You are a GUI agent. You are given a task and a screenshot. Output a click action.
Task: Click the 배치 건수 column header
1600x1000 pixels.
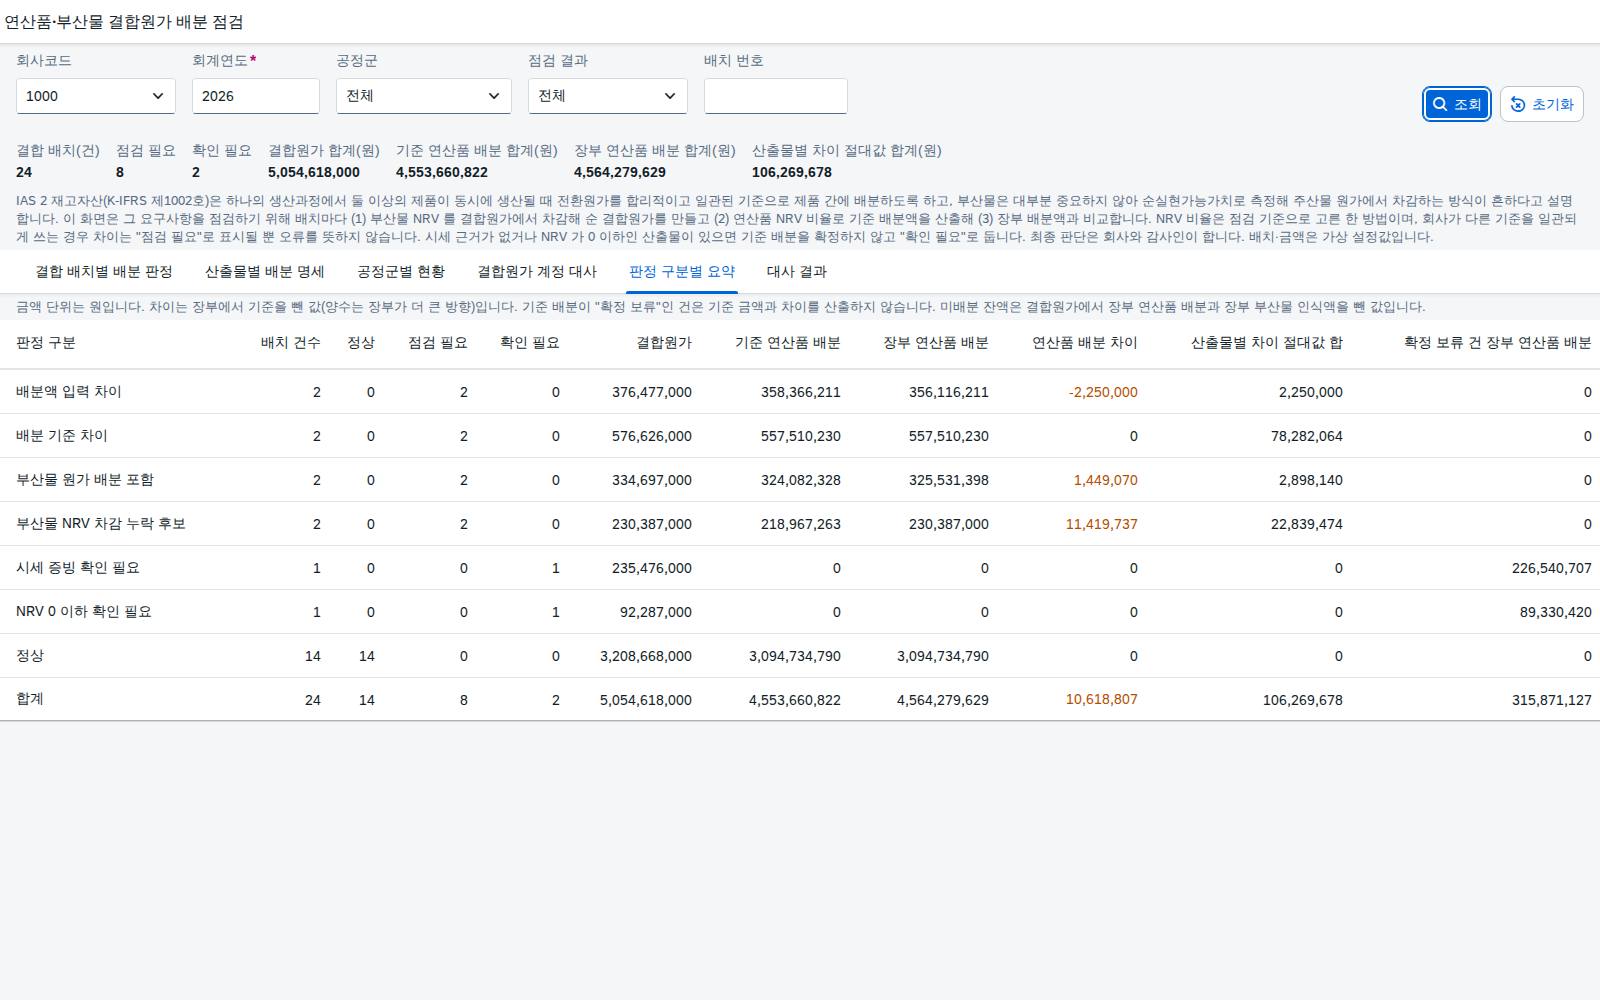point(291,343)
